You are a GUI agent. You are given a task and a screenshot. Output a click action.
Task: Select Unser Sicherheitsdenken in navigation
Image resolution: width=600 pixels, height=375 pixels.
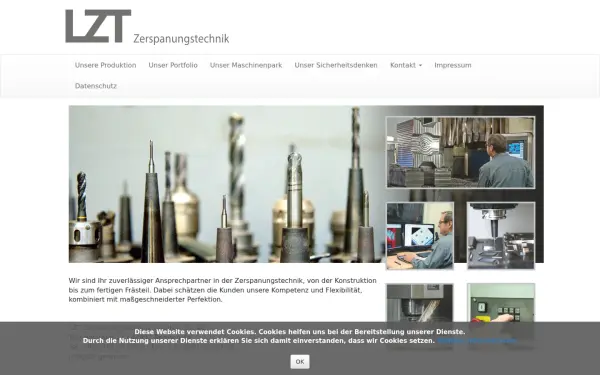[336, 65]
